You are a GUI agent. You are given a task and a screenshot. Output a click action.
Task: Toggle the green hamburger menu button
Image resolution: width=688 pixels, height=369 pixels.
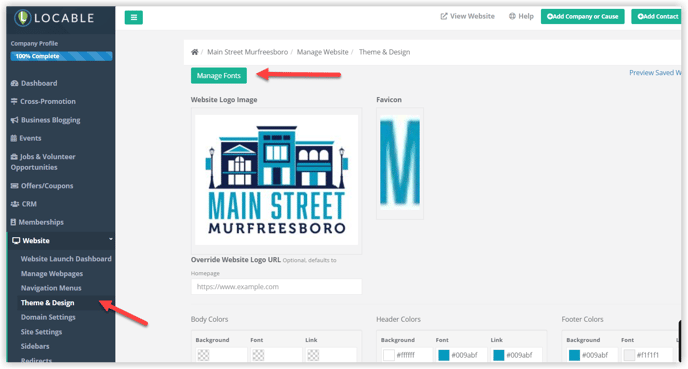(134, 18)
